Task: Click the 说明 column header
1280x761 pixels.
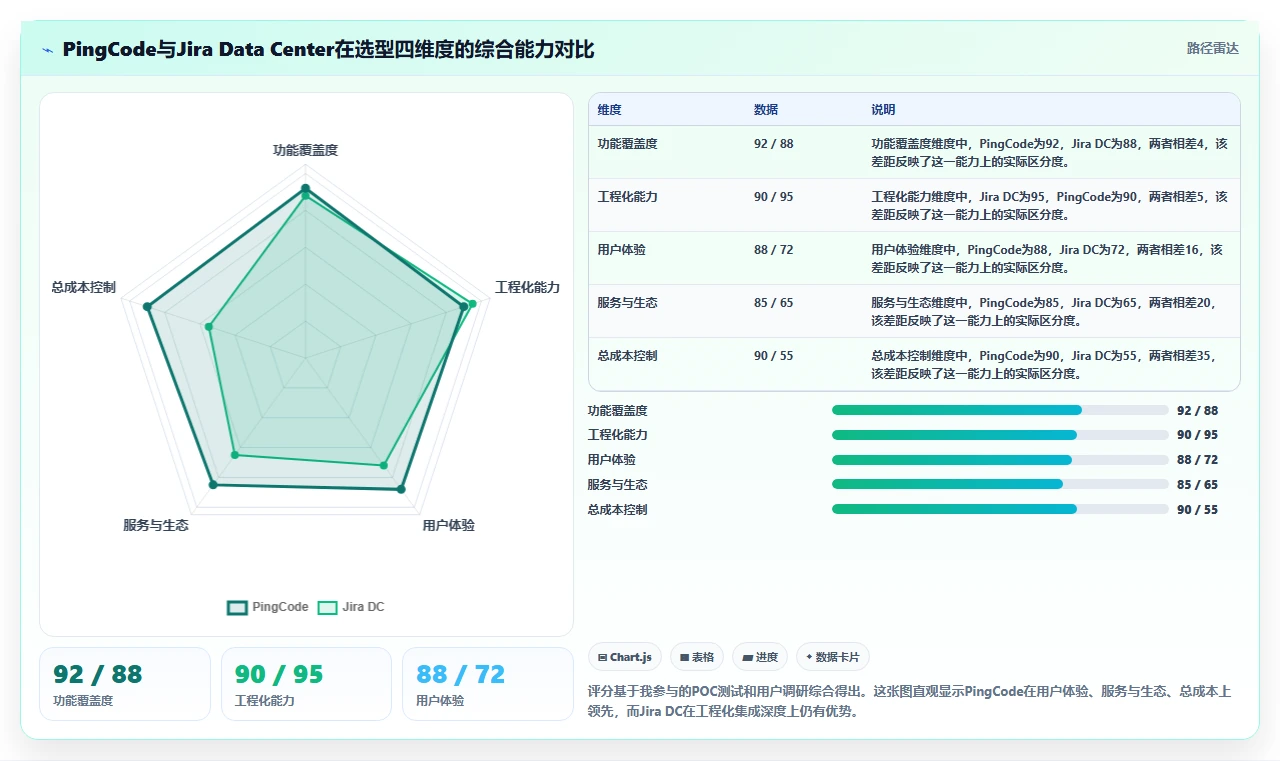Action: pos(883,110)
